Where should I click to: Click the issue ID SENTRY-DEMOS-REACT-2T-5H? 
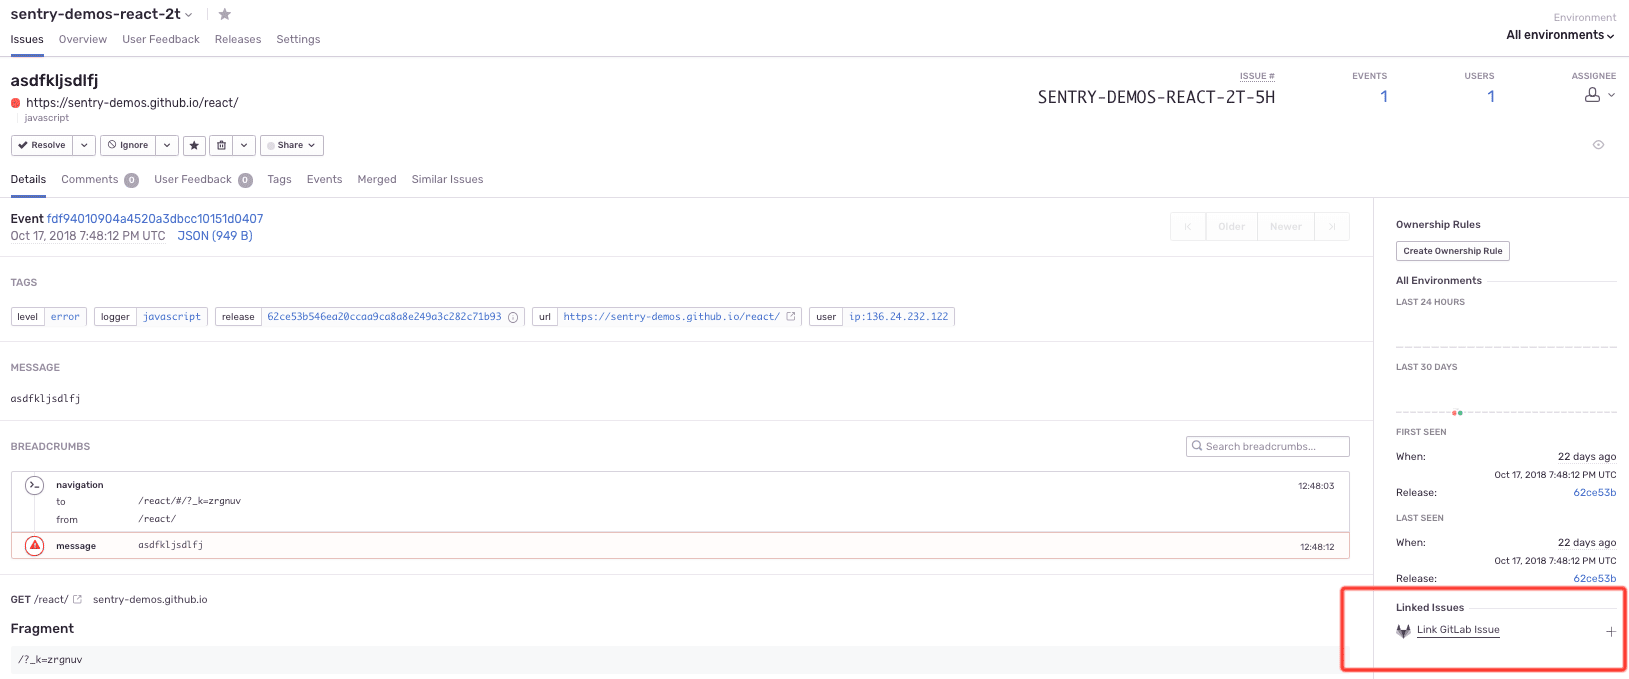click(1156, 97)
